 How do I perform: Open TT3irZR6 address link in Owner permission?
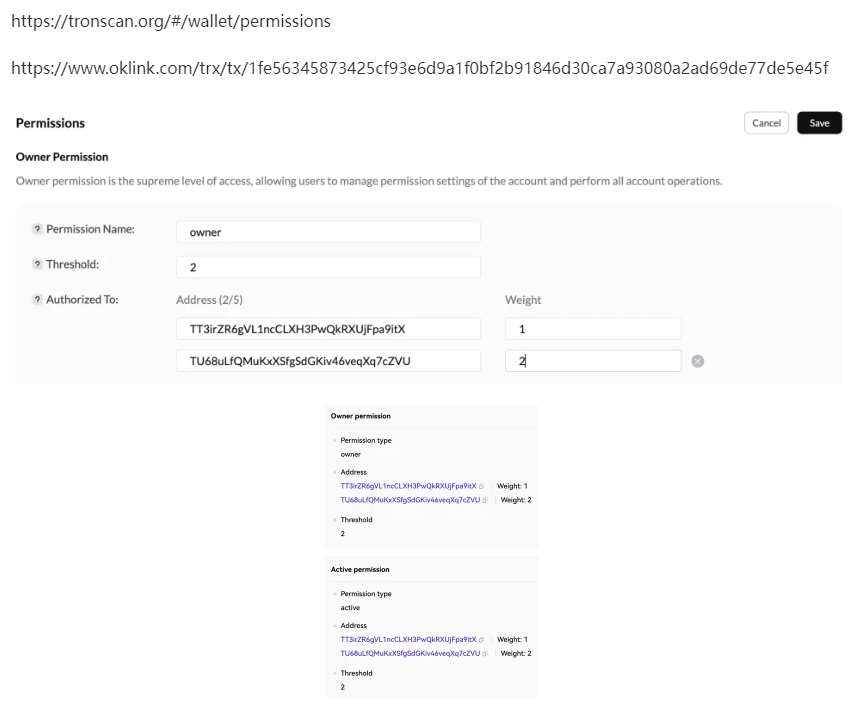408,486
